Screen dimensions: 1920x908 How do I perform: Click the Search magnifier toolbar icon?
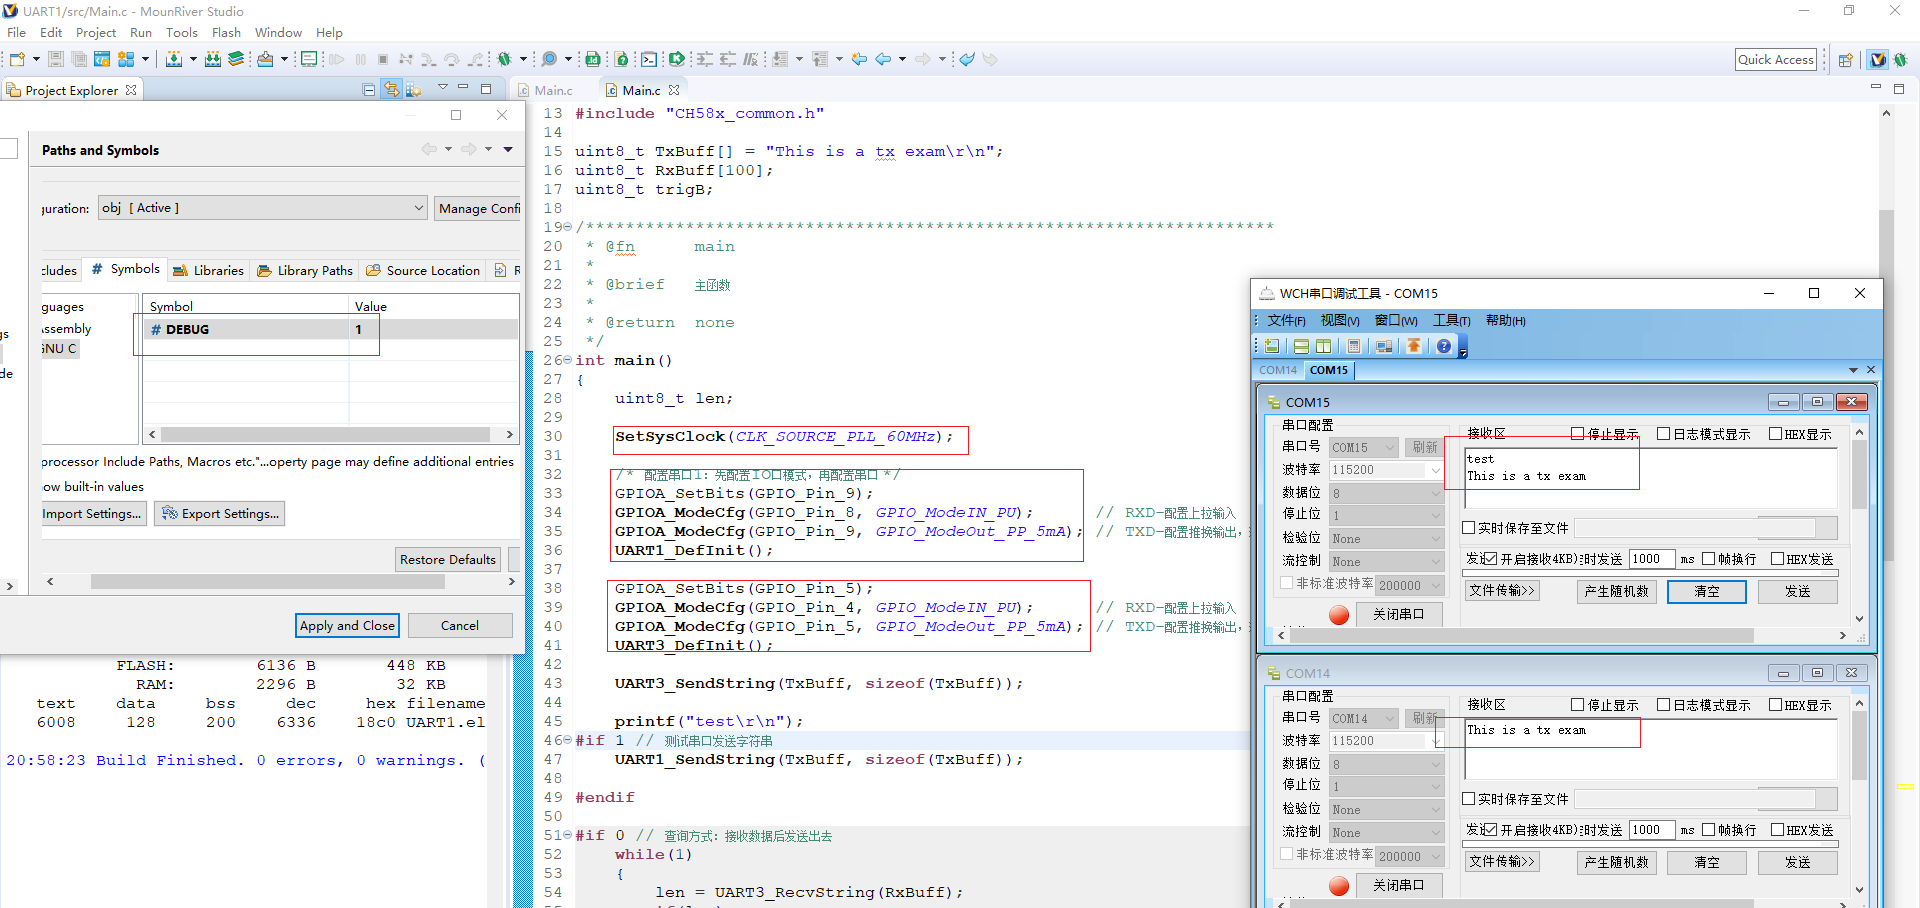pyautogui.click(x=549, y=59)
